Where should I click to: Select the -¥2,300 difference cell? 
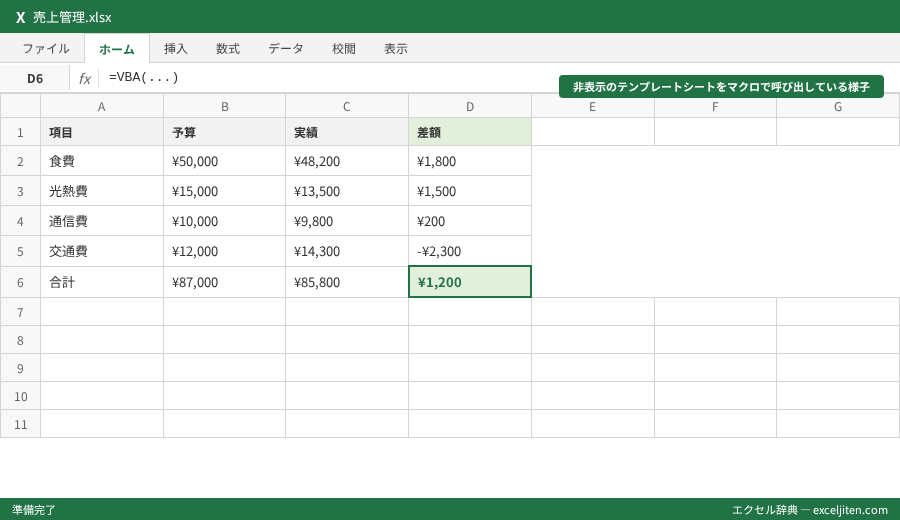pos(470,251)
